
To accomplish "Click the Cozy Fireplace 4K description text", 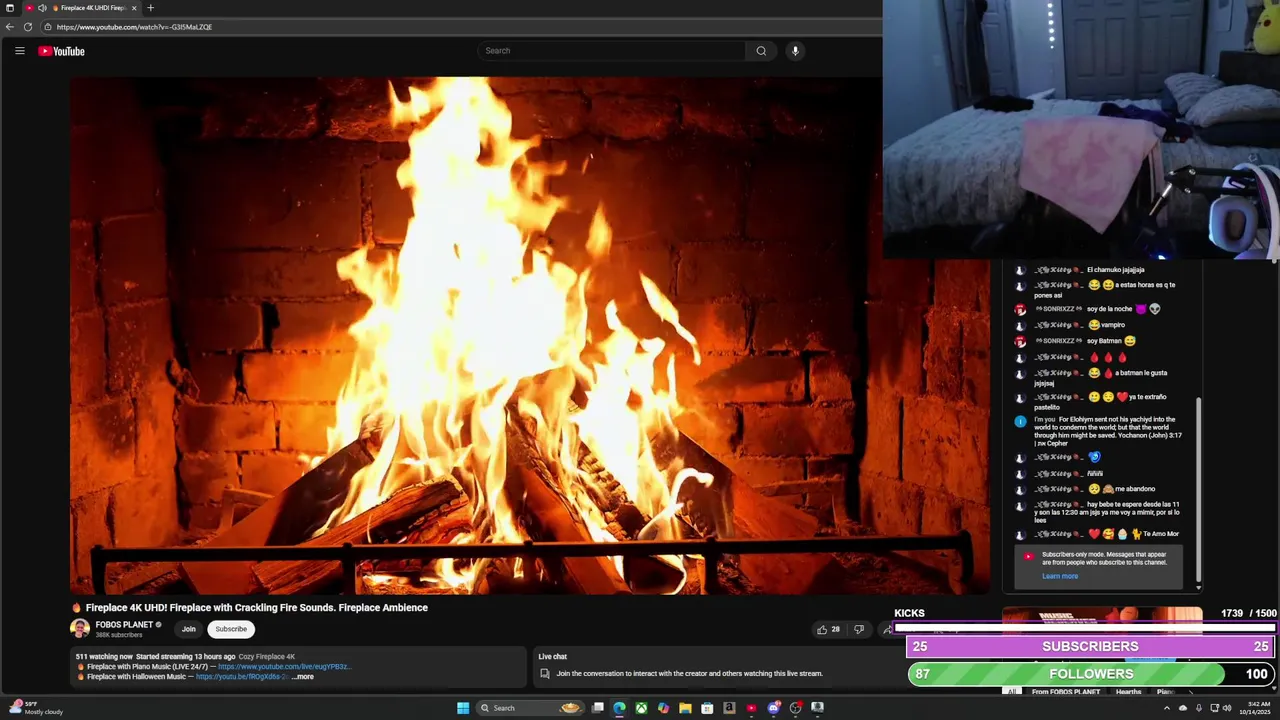I will [x=267, y=657].
